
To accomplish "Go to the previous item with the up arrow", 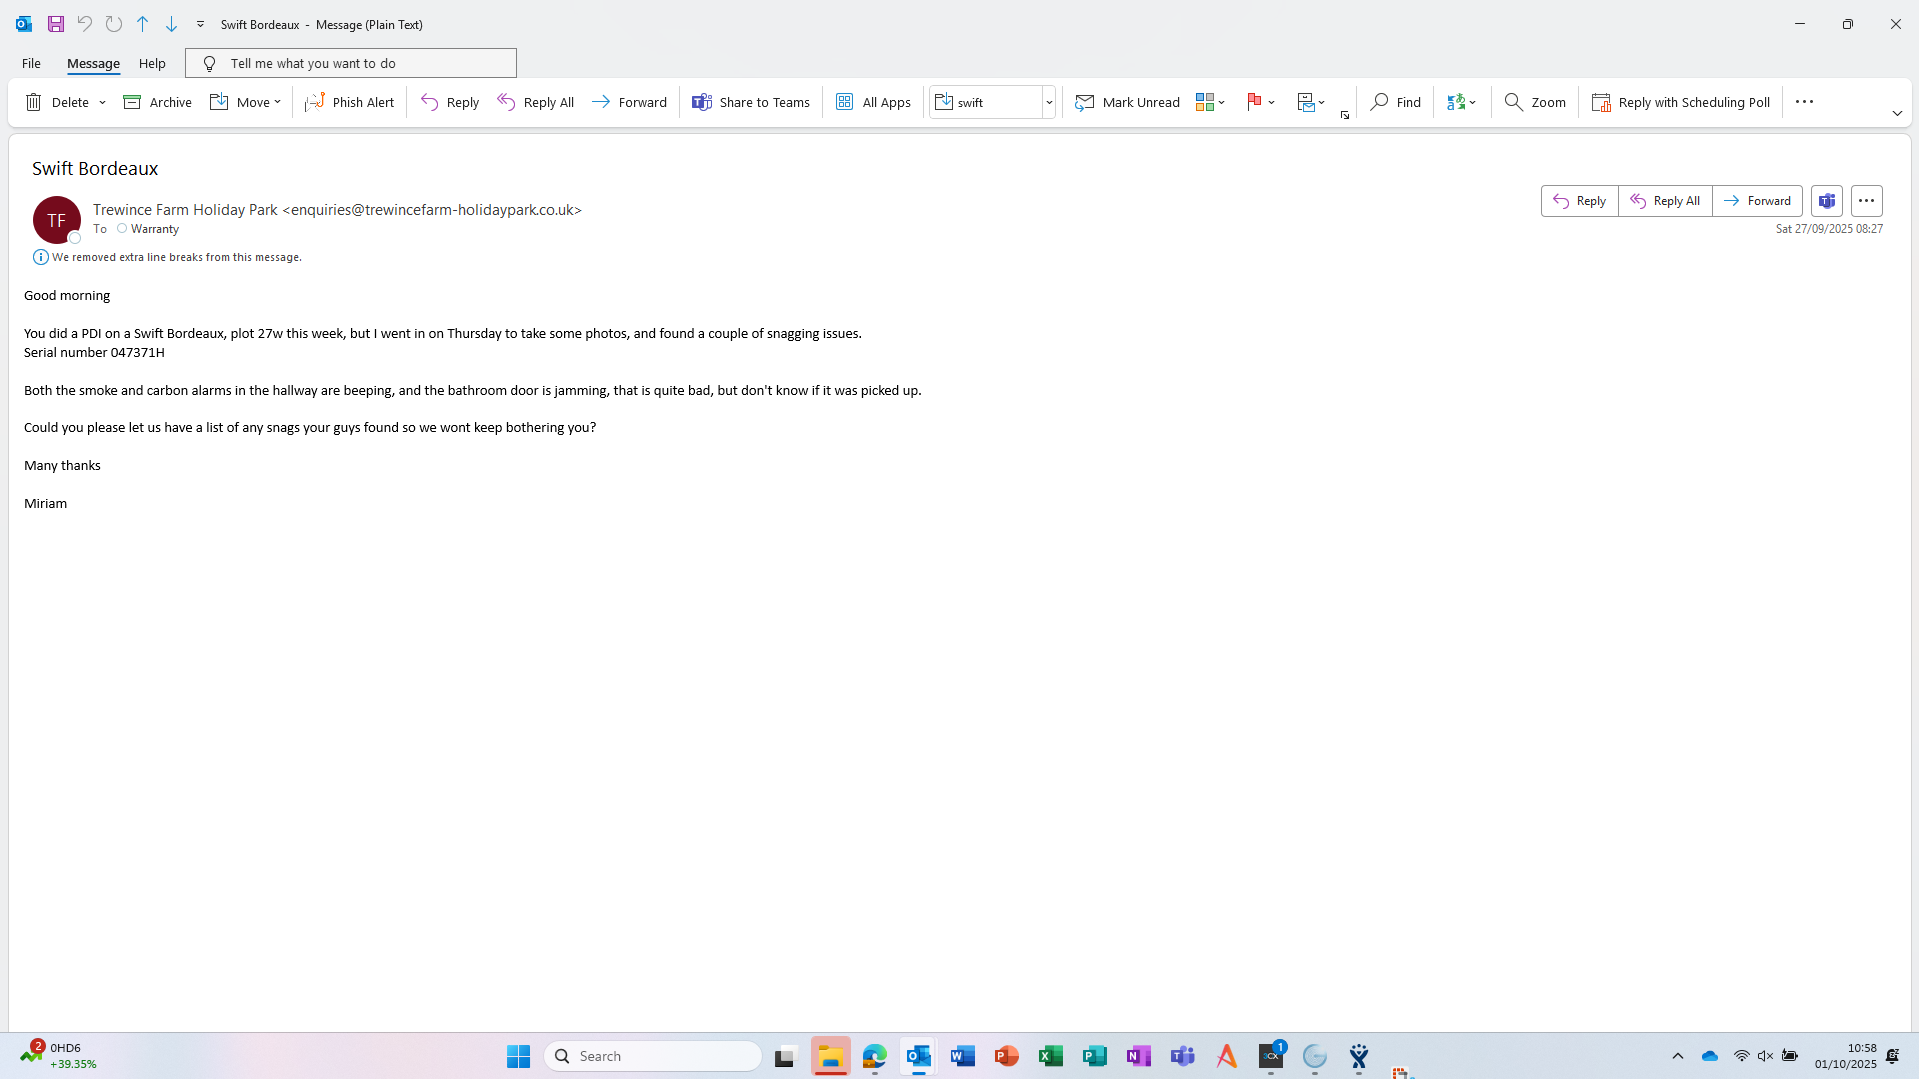I will (143, 24).
